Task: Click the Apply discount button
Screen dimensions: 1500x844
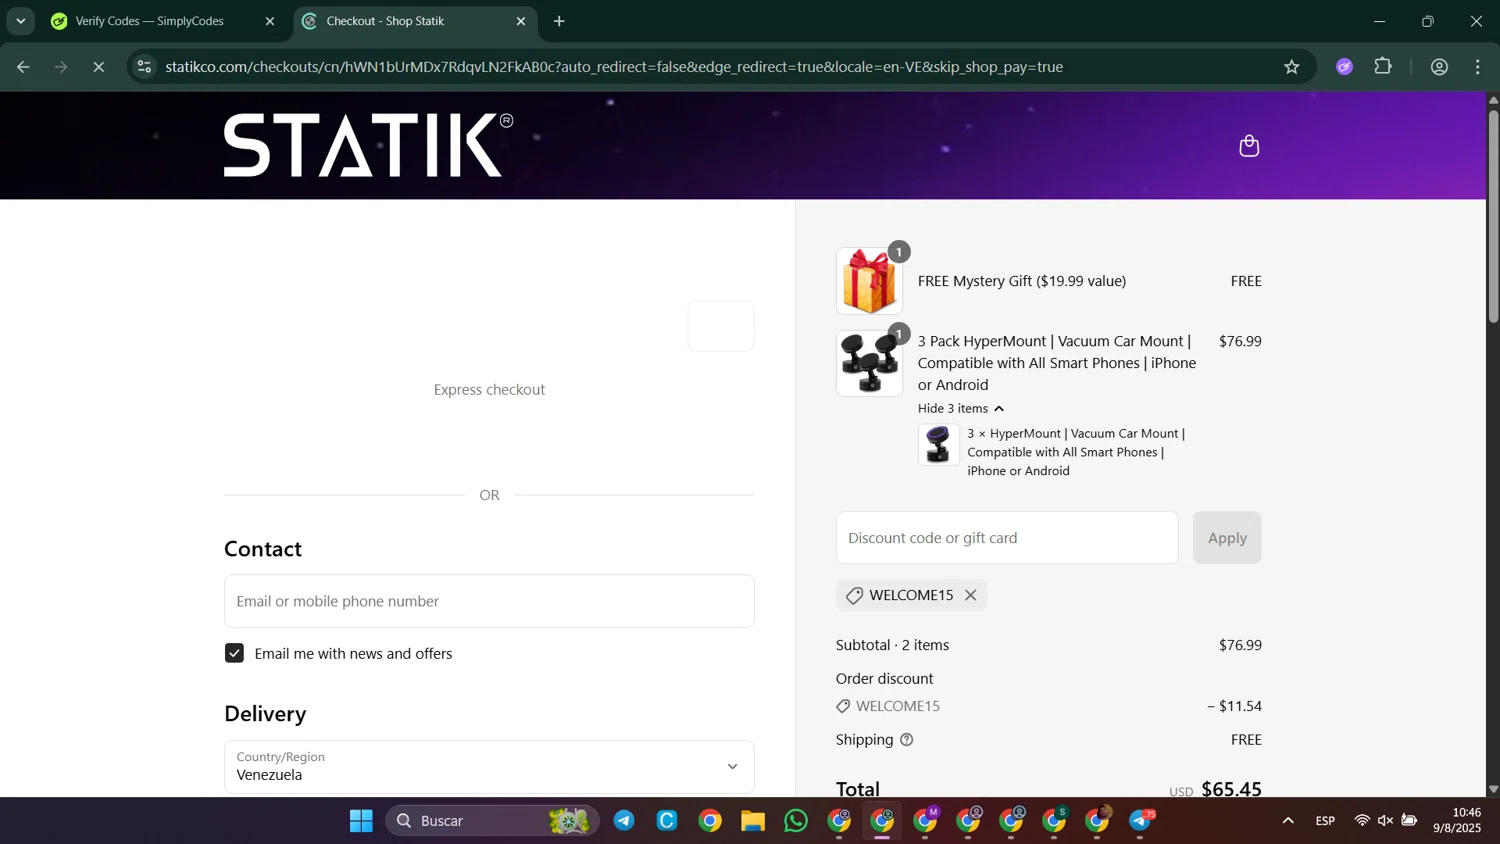Action: [1227, 538]
